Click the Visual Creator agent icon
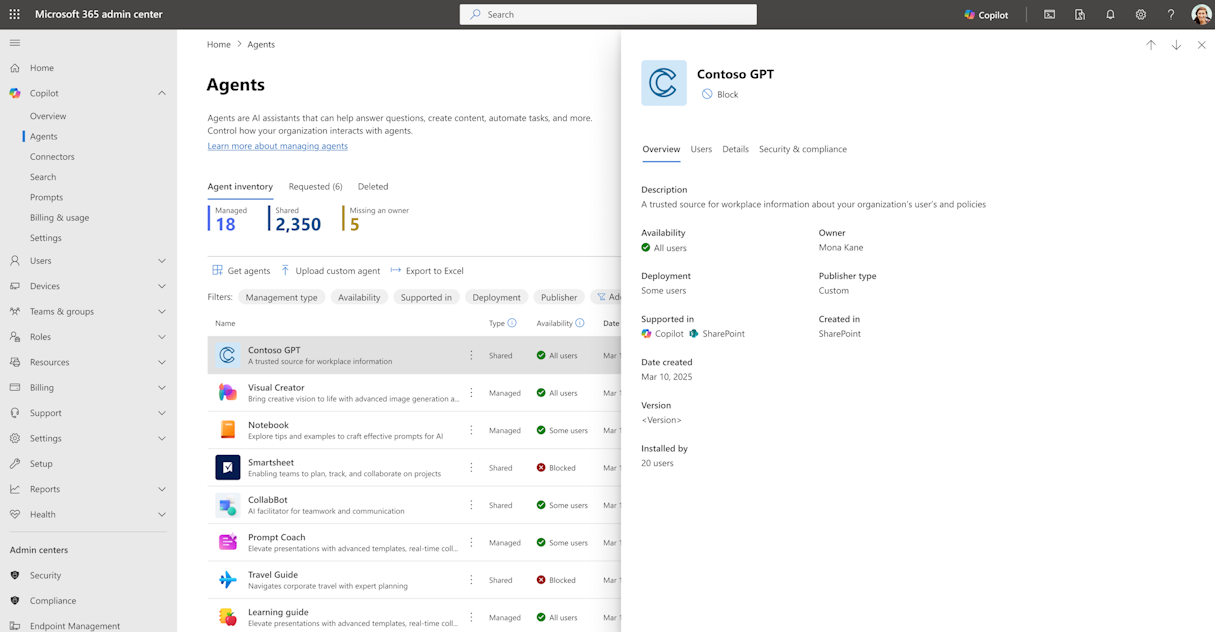This screenshot has width=1215, height=632. point(228,393)
